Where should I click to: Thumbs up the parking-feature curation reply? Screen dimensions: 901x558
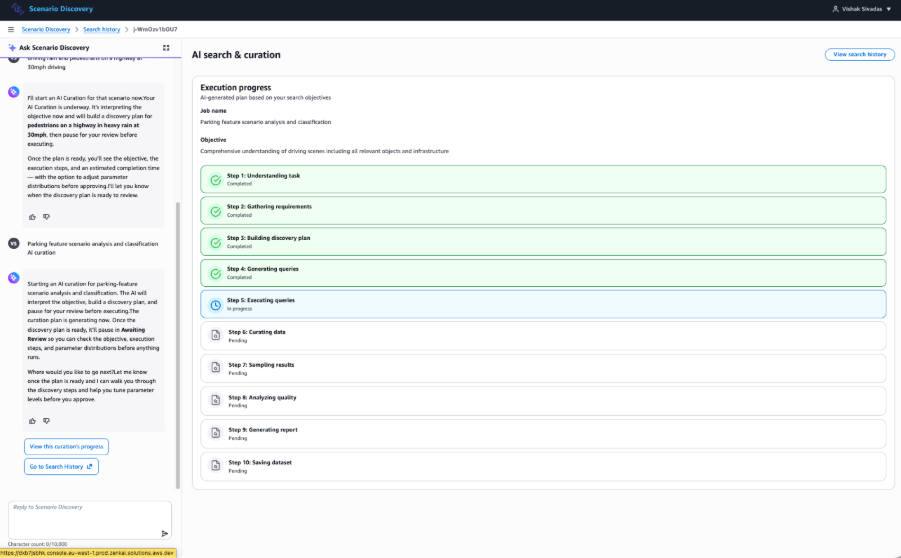point(32,421)
